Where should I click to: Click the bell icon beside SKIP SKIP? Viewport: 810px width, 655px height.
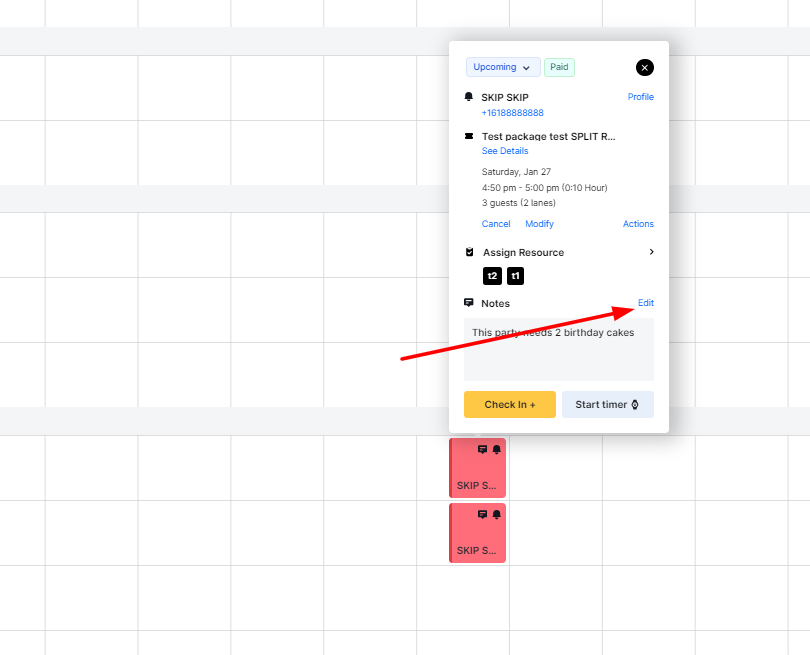coord(469,97)
